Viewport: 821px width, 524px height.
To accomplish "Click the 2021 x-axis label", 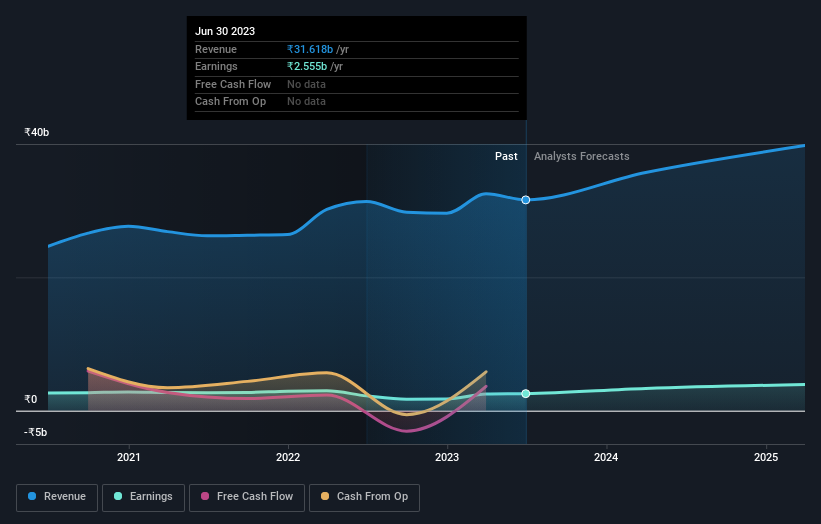I will 129,457.
